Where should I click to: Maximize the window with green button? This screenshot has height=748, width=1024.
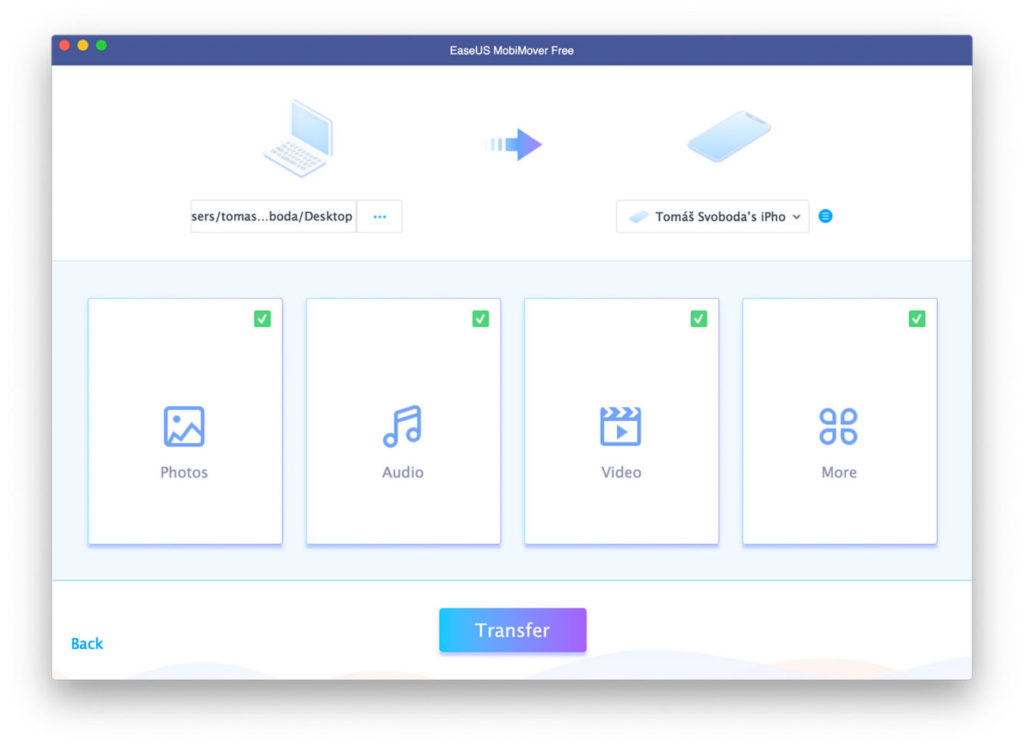(x=101, y=45)
